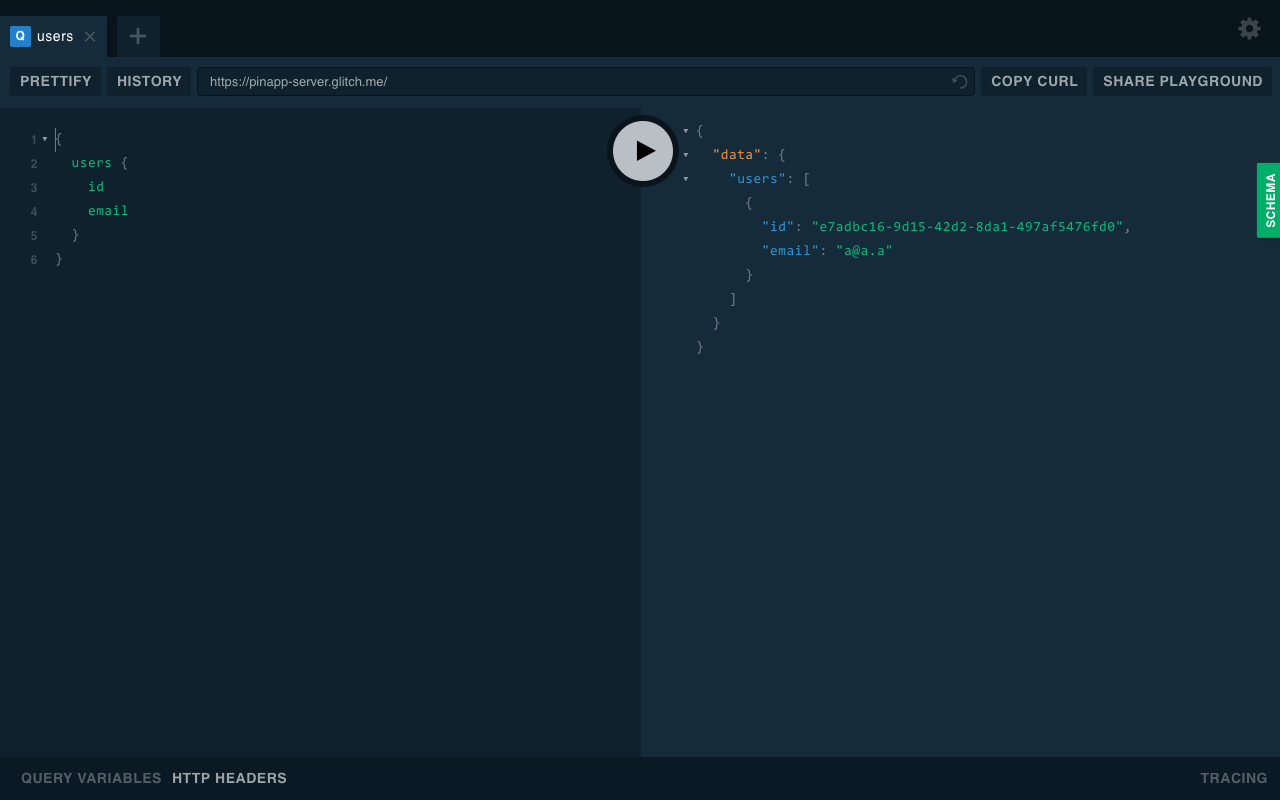Collapse the query block at line 1
The height and width of the screenshot is (800, 1280).
[x=45, y=139]
